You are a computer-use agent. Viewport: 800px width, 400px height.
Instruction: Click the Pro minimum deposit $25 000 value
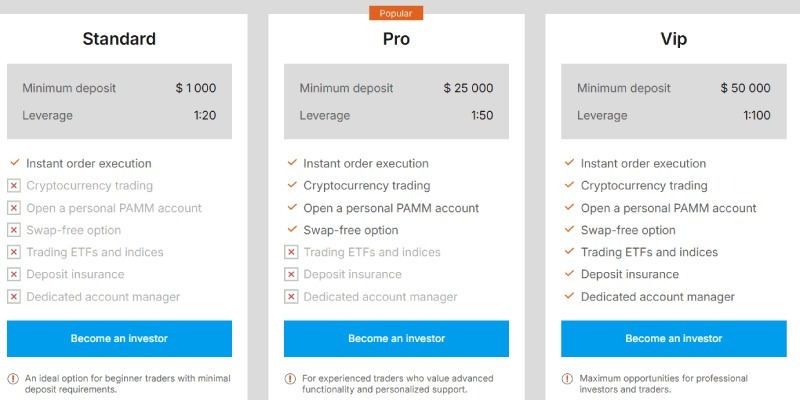(468, 88)
